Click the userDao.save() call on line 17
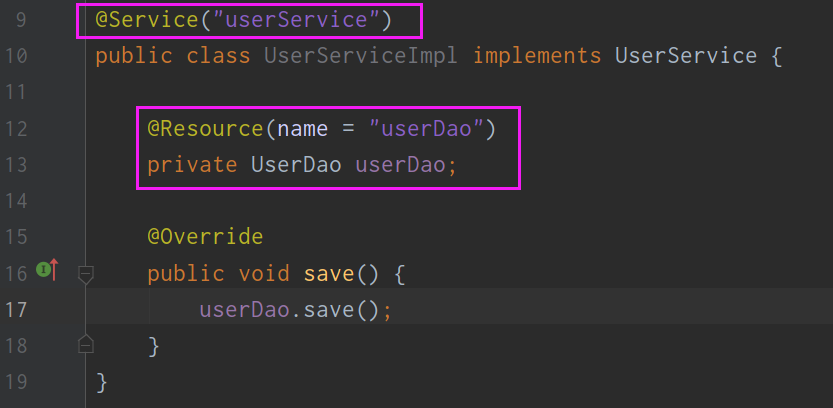This screenshot has height=408, width=833. tap(290, 310)
